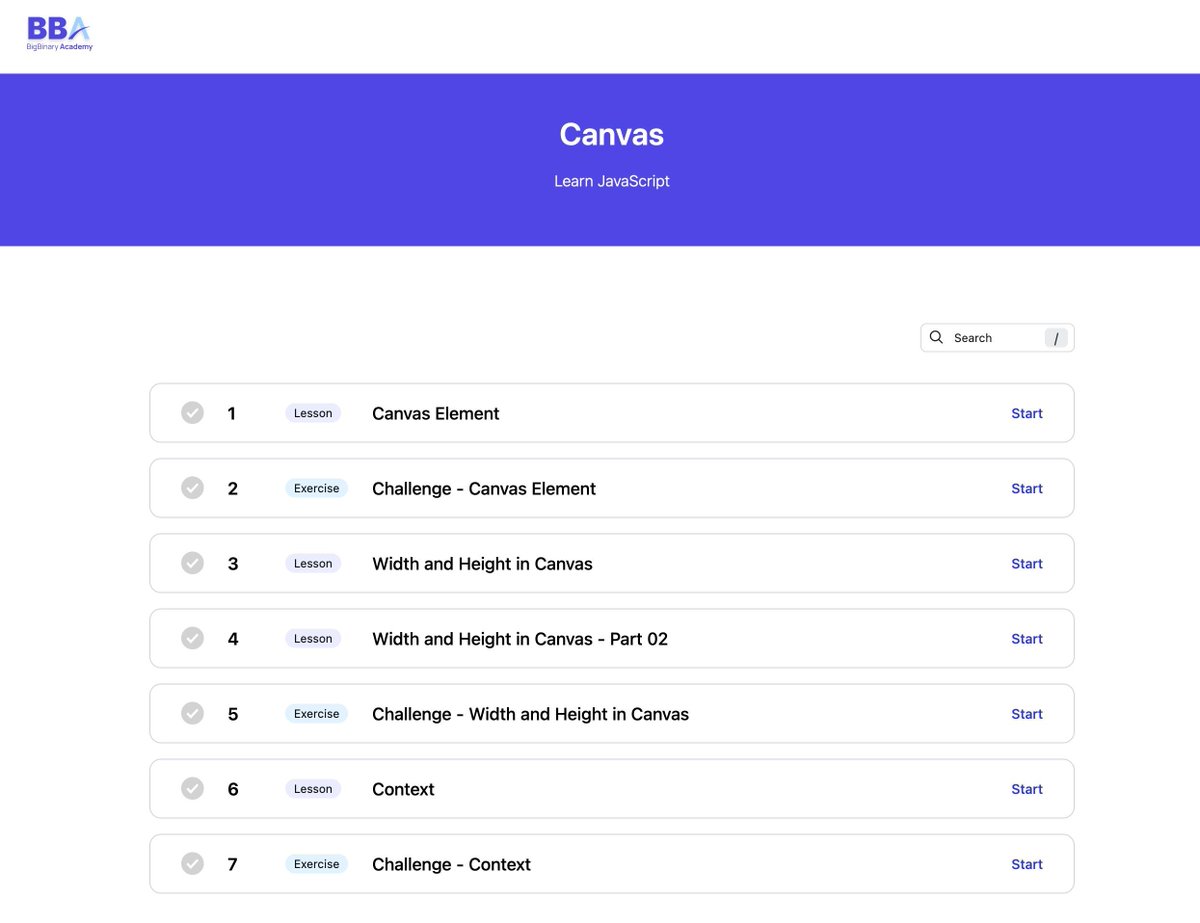The width and height of the screenshot is (1200, 923).
Task: Click the BigBinary Academy logo
Action: [60, 34]
